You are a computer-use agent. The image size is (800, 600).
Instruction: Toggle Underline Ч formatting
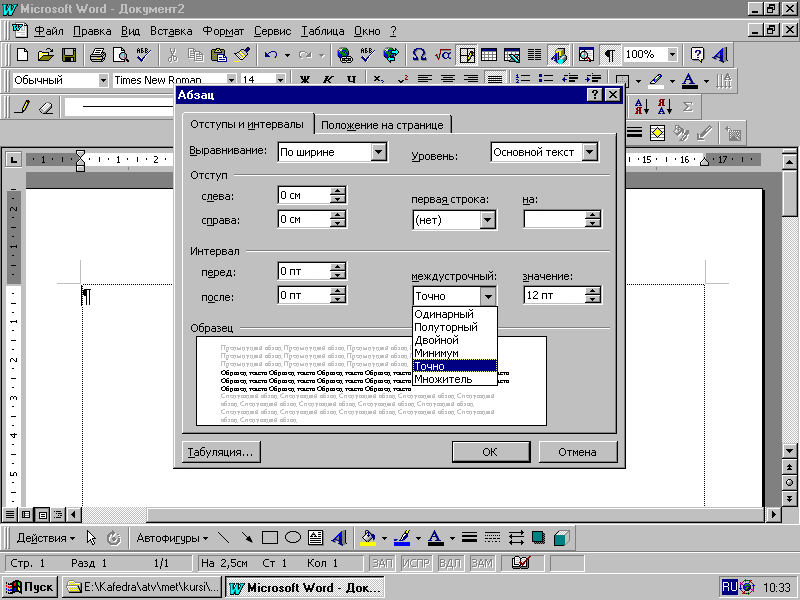(x=351, y=80)
